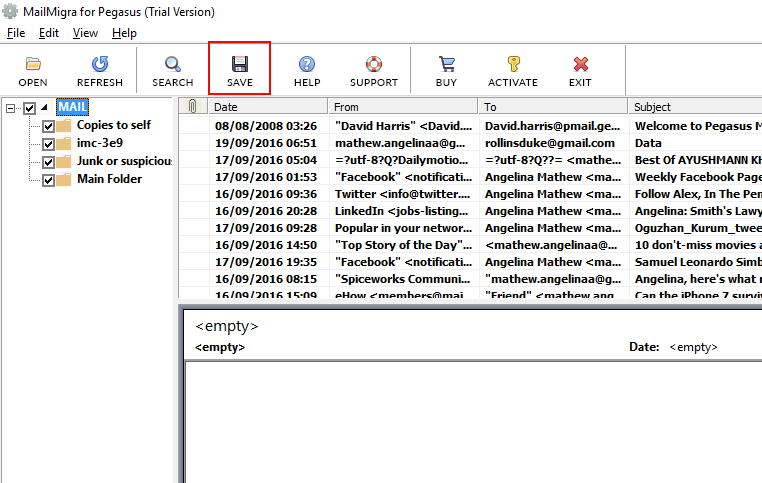Viewport: 762px width, 483px height.
Task: Select the Copies to self folder
Action: 114,125
